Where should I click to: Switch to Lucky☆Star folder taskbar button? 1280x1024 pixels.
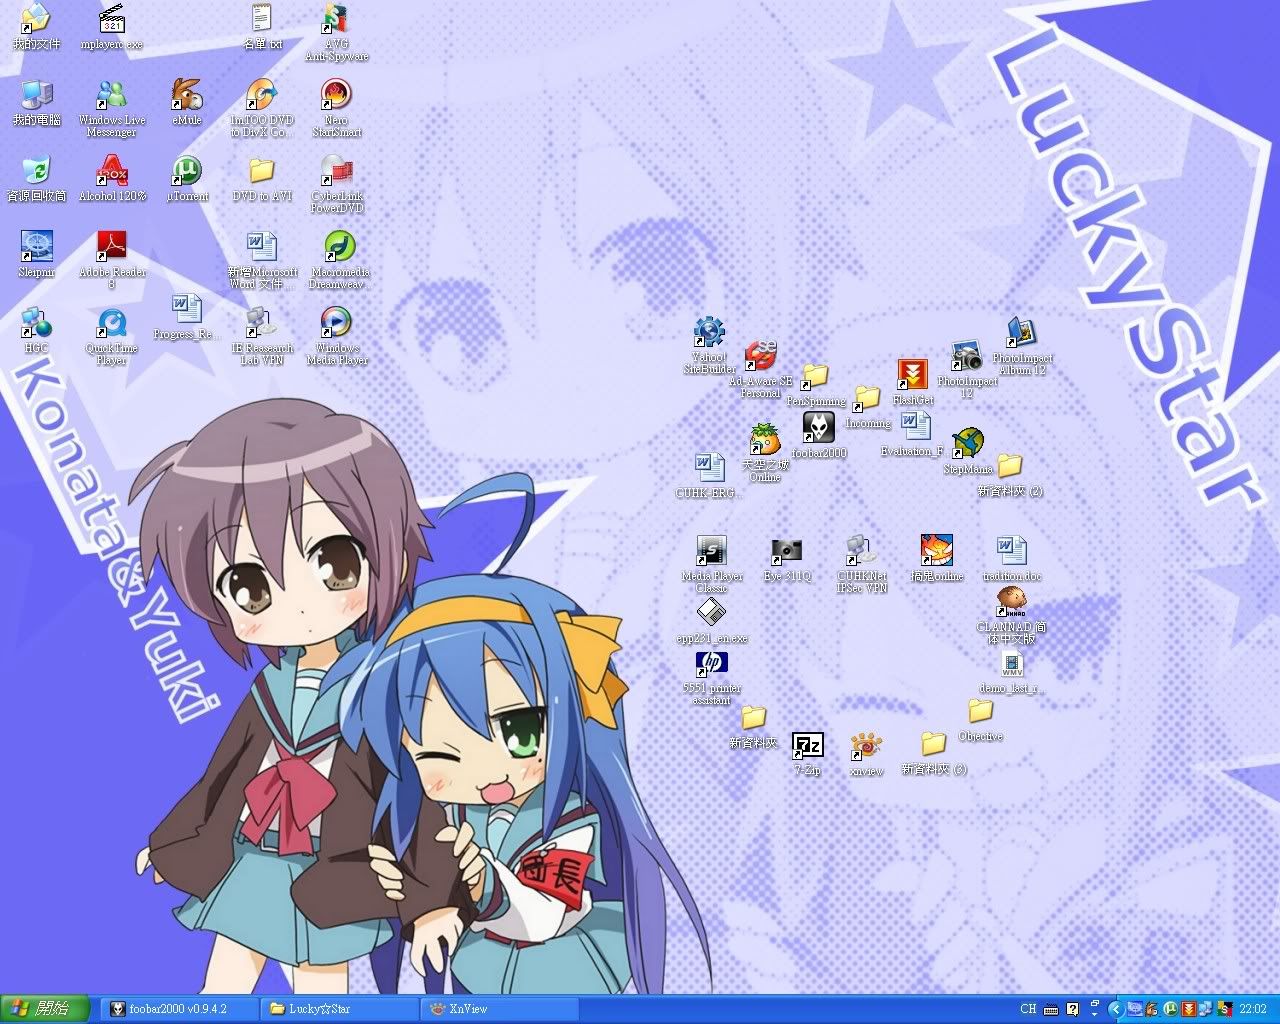[339, 1009]
